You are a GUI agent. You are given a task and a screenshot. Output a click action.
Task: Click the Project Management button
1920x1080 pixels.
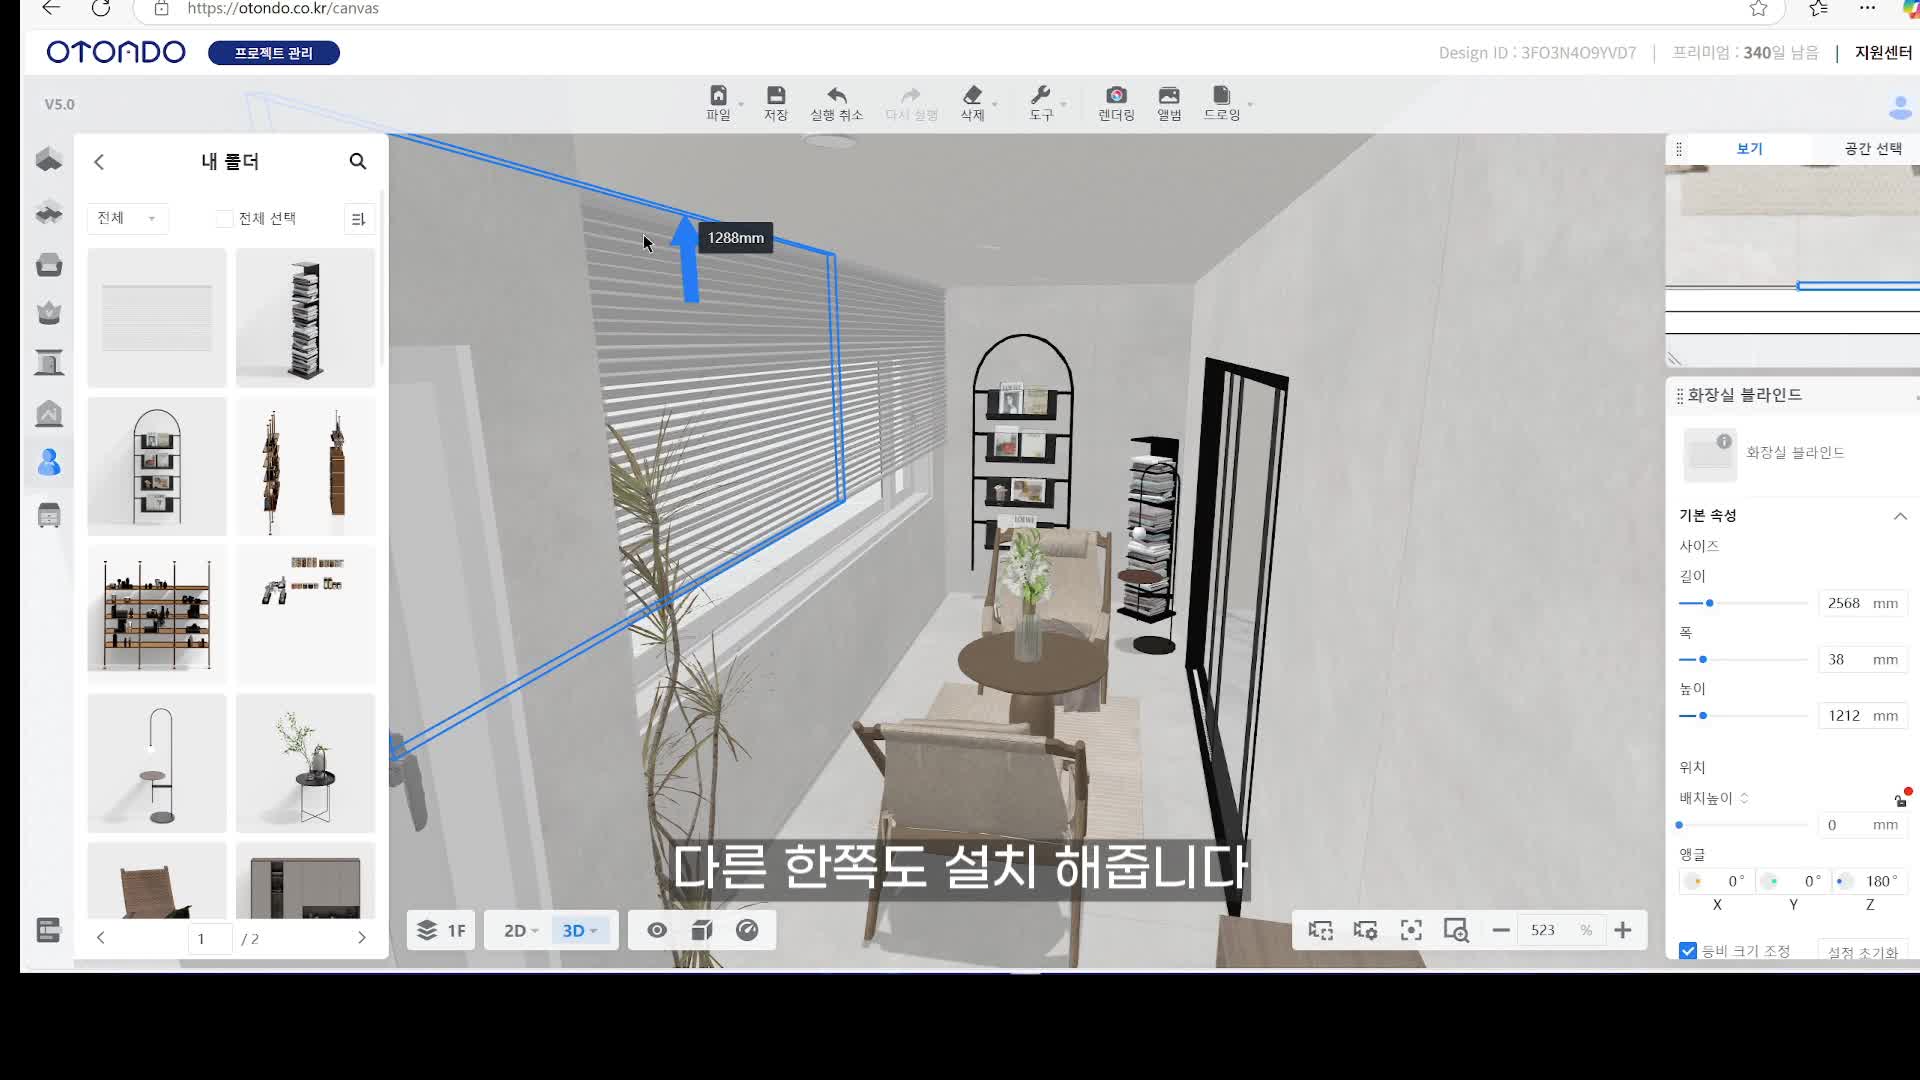(x=274, y=53)
